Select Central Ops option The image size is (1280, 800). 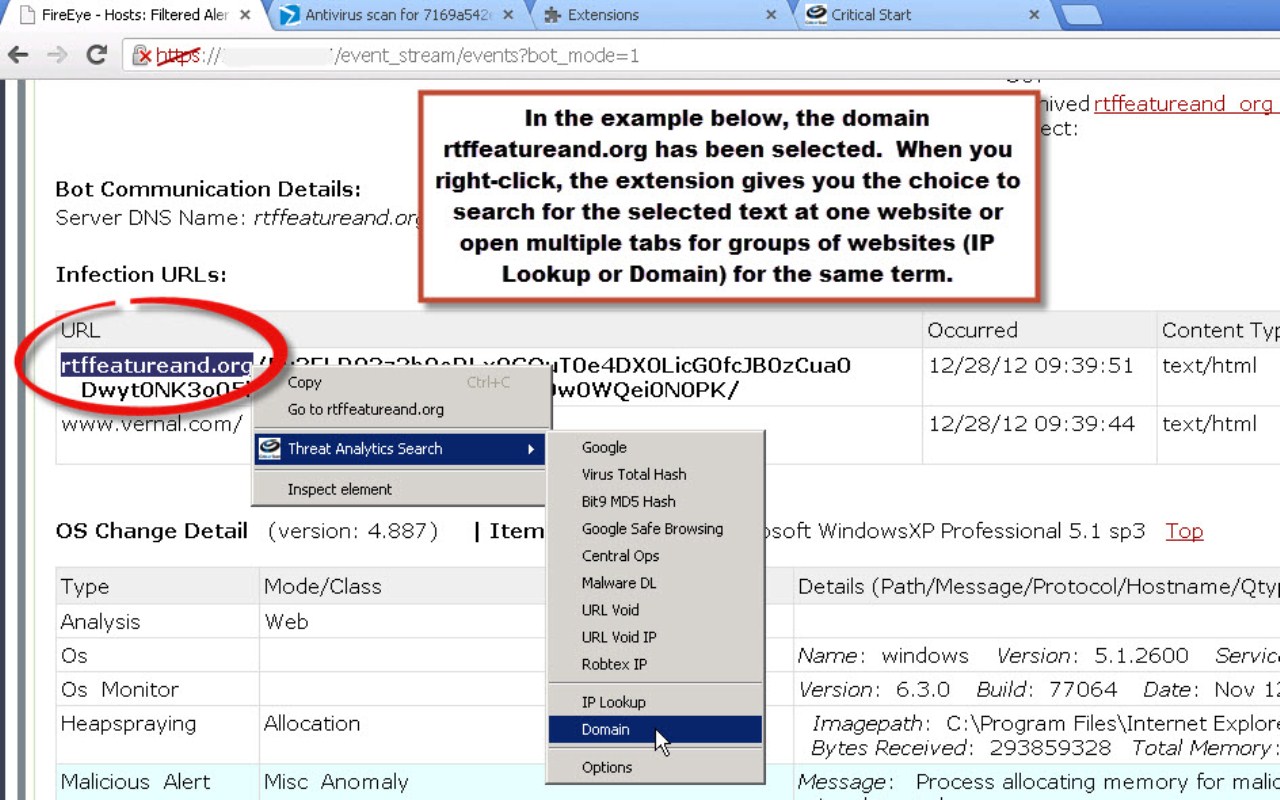point(655,555)
